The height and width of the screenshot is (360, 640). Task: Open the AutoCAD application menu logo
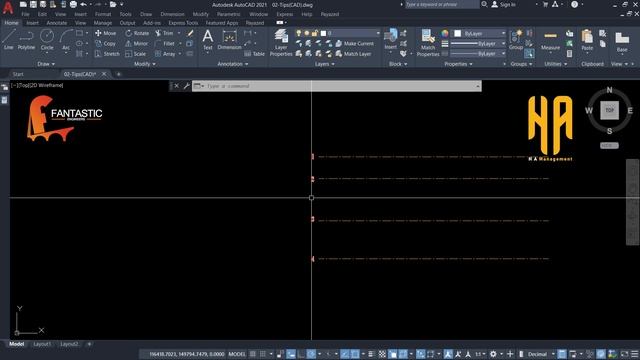[8, 7]
